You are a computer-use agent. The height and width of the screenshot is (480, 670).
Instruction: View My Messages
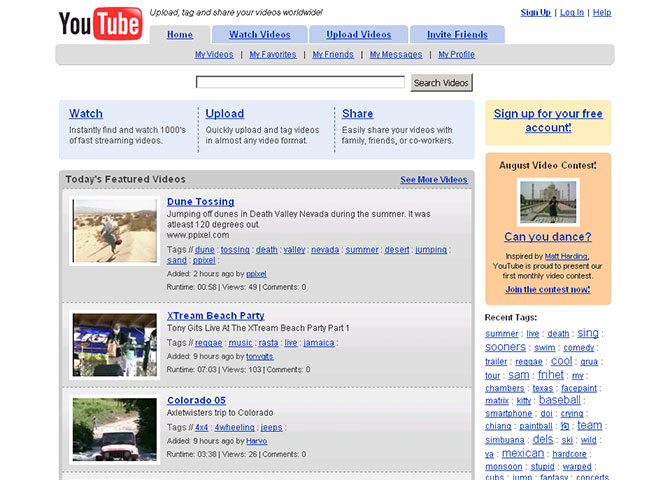coord(396,55)
